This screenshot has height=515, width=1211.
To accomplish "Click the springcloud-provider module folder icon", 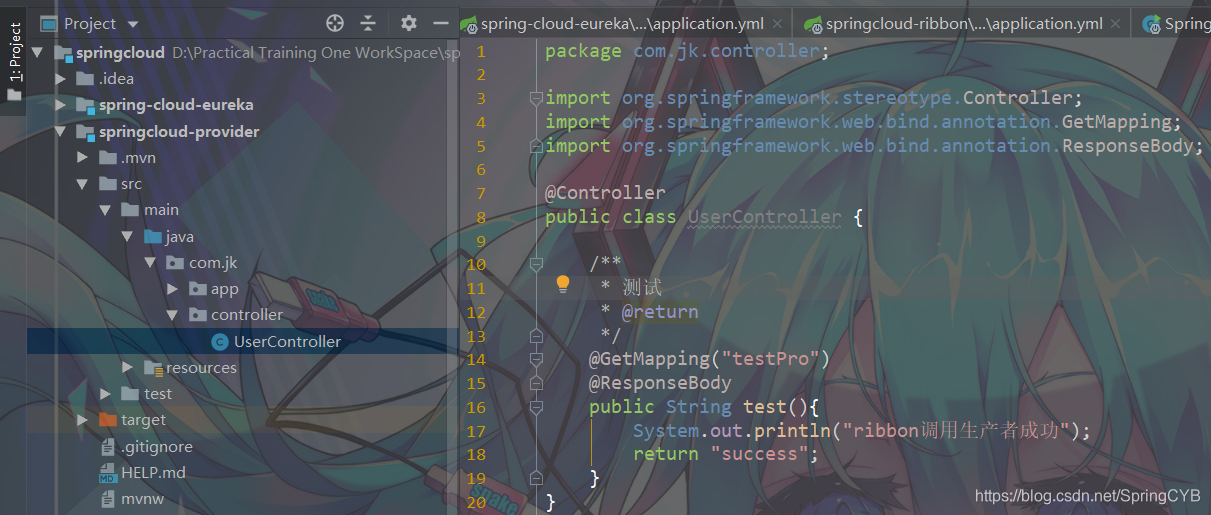I will [x=86, y=132].
